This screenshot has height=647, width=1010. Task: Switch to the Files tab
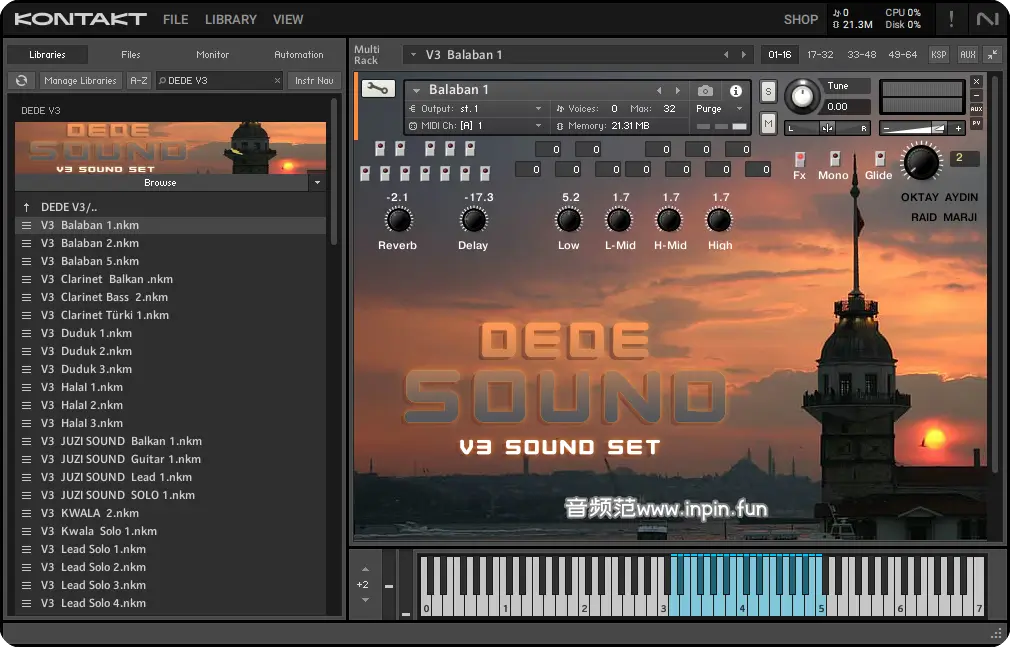pos(131,55)
